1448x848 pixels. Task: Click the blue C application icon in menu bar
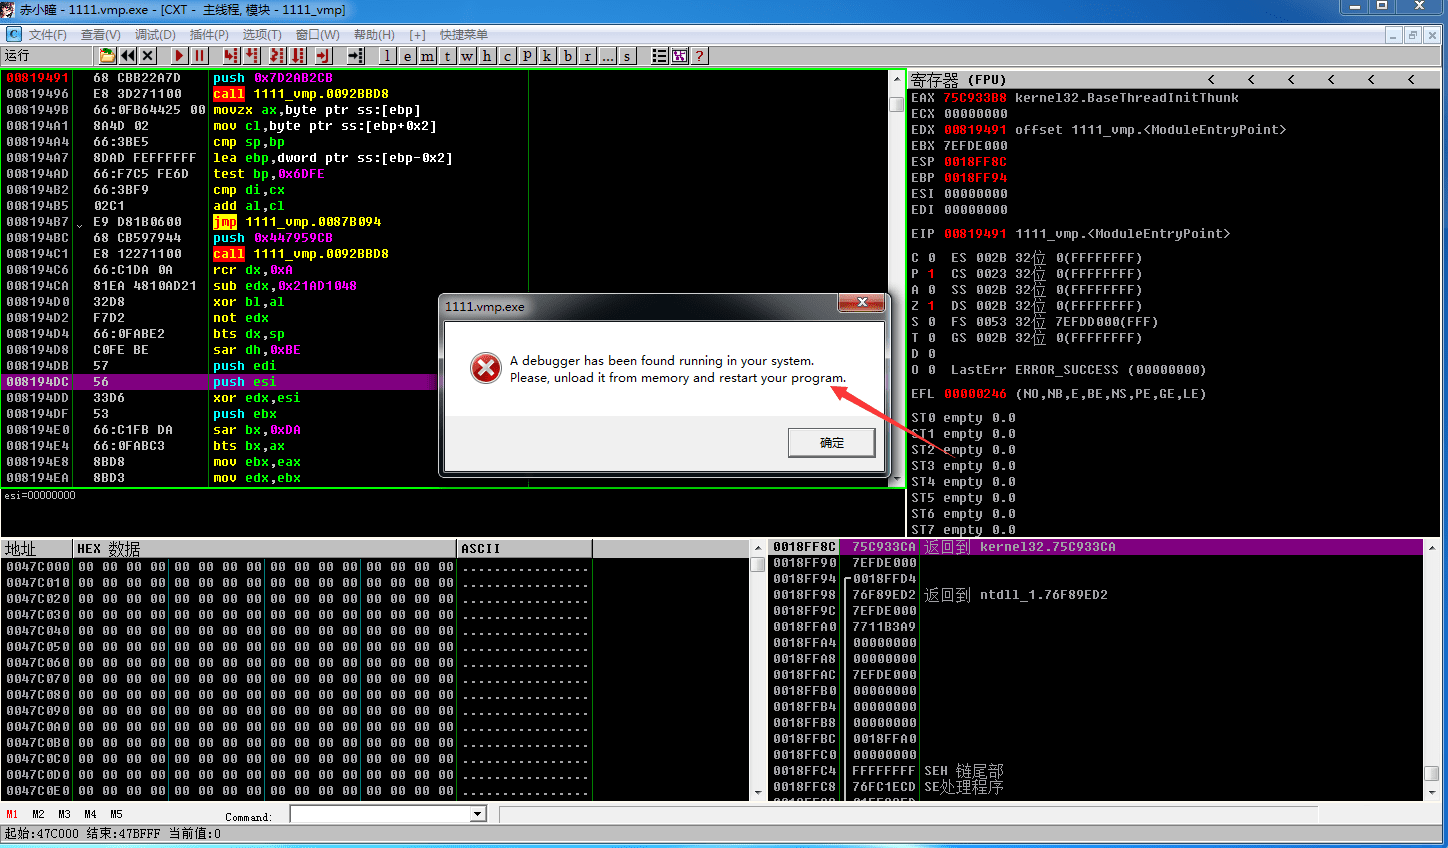coord(13,34)
